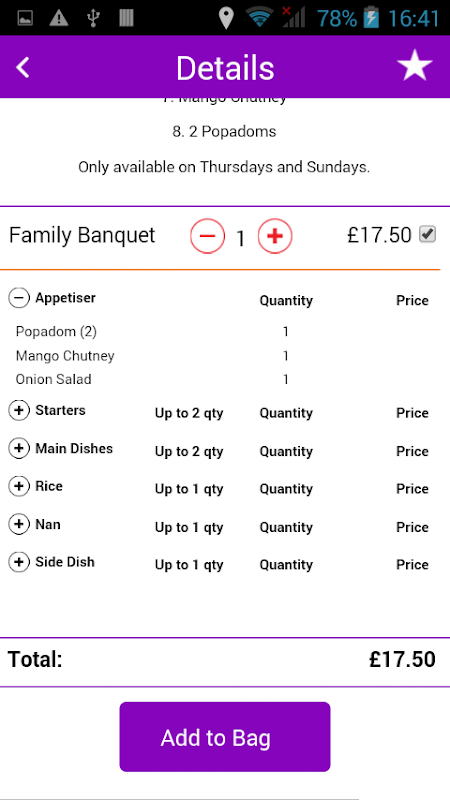Screen dimensions: 450x800
Task: Collapse the Appetiser section
Action: (19, 298)
